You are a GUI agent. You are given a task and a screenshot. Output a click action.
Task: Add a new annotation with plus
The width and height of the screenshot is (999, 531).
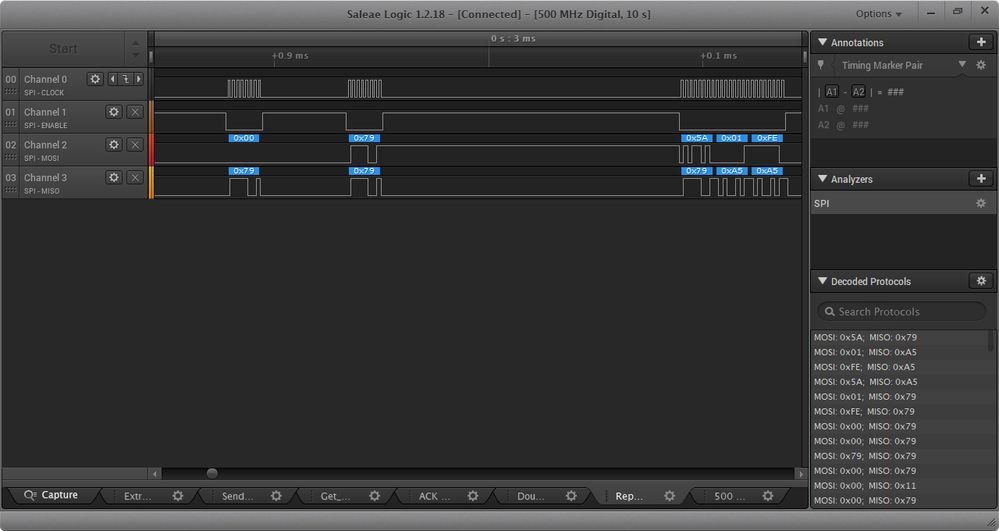click(x=981, y=42)
